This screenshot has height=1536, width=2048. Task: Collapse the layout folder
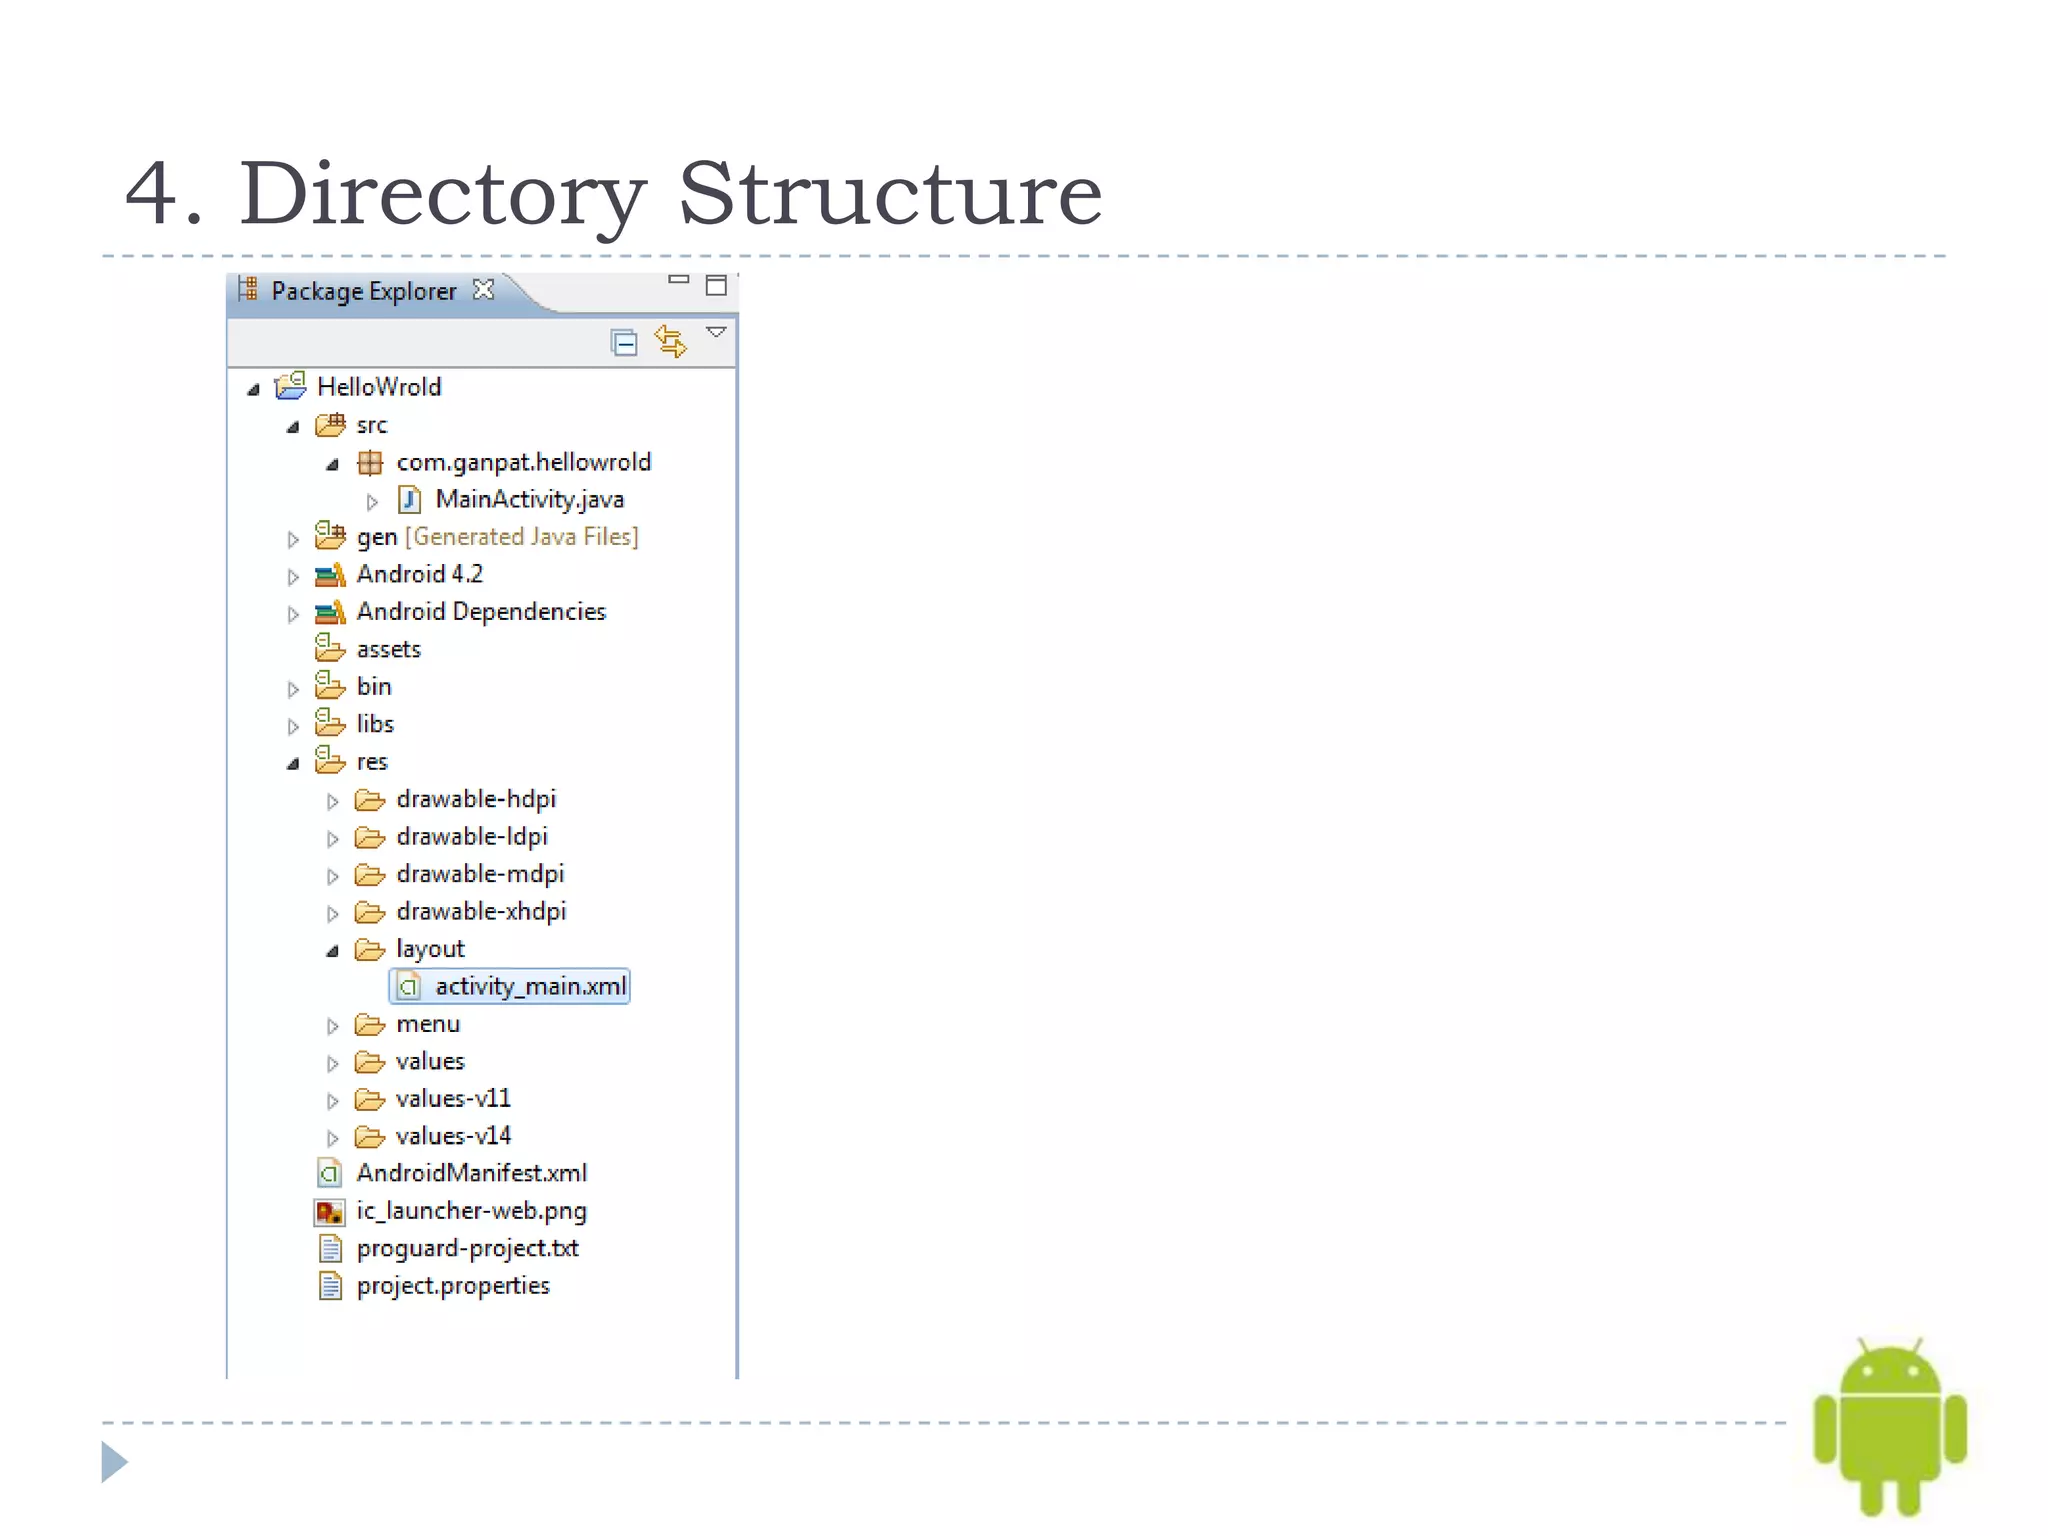[333, 951]
